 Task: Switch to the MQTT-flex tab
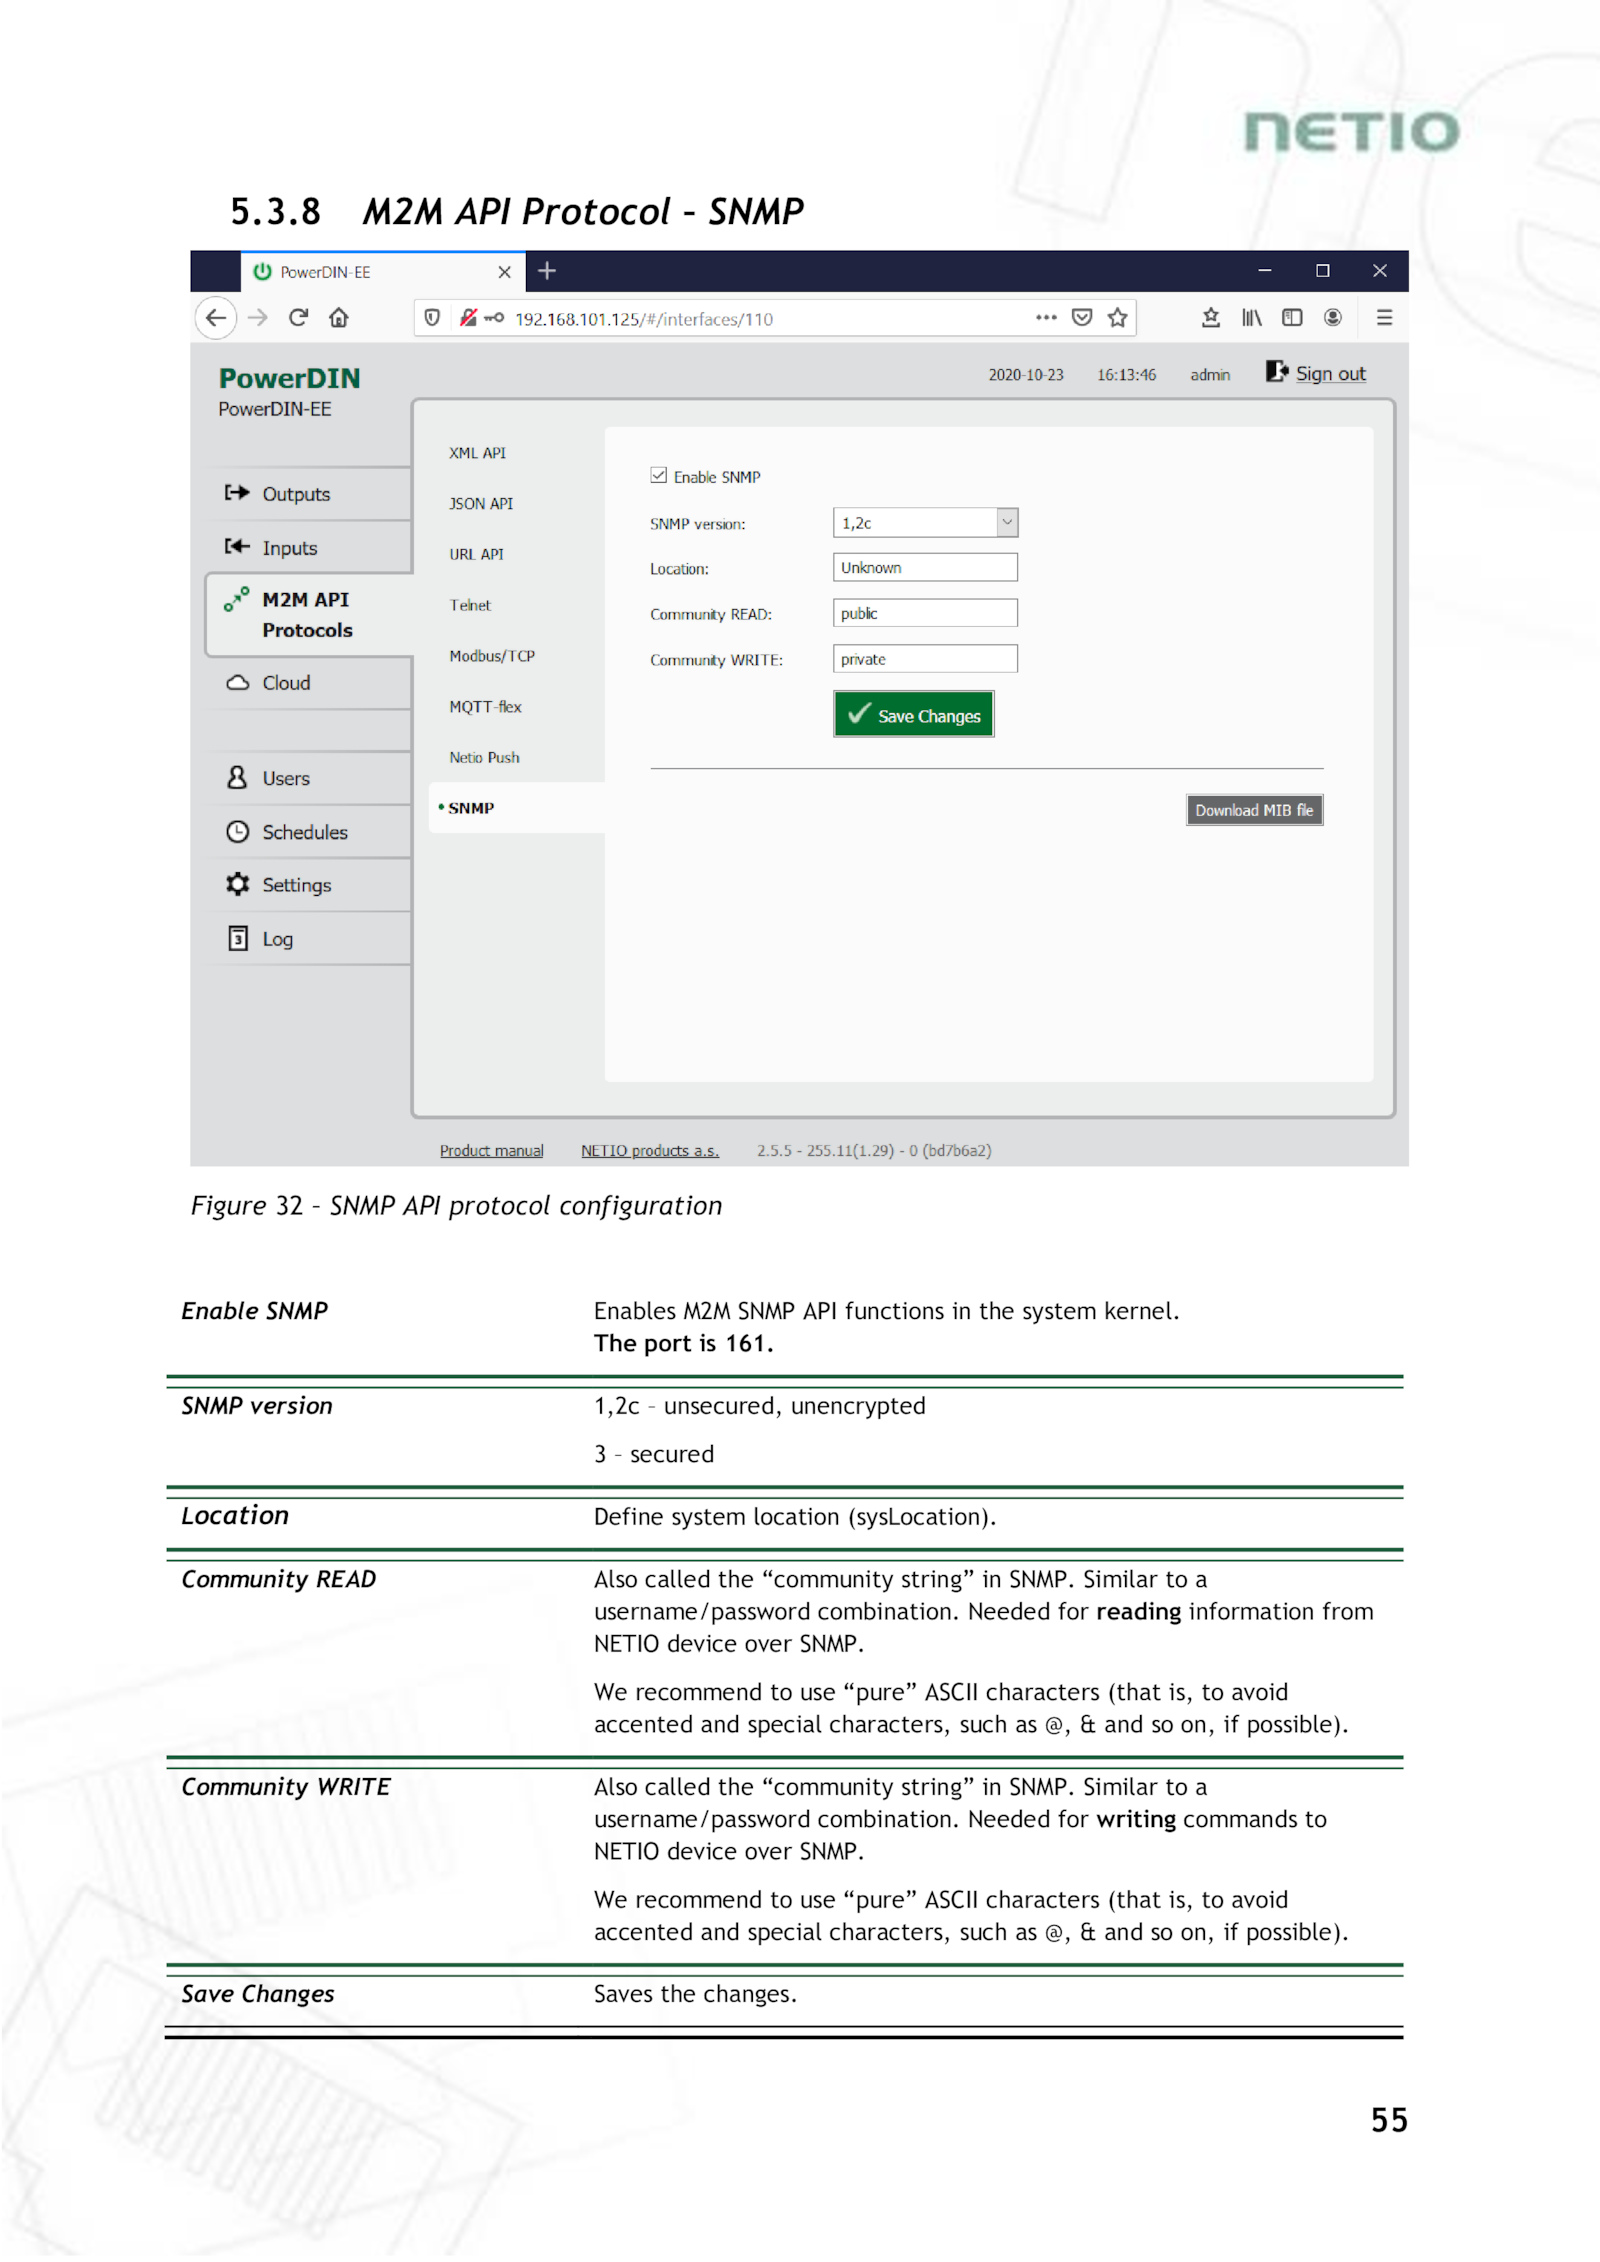[x=485, y=707]
